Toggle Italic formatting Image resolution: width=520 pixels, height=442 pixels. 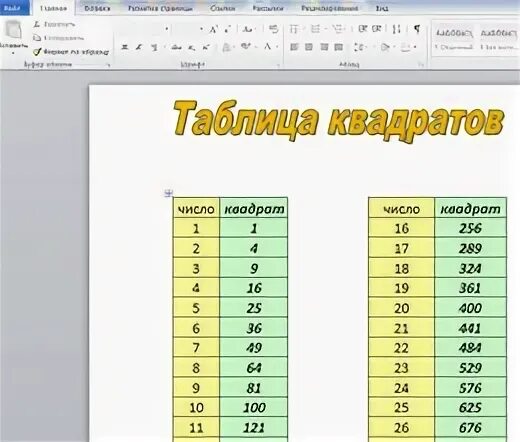click(x=139, y=47)
